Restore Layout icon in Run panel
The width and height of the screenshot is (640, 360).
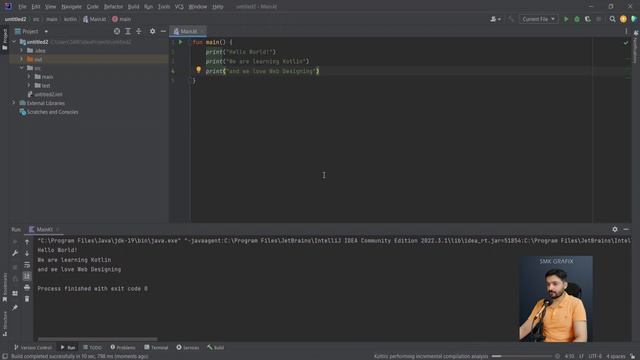[15, 293]
